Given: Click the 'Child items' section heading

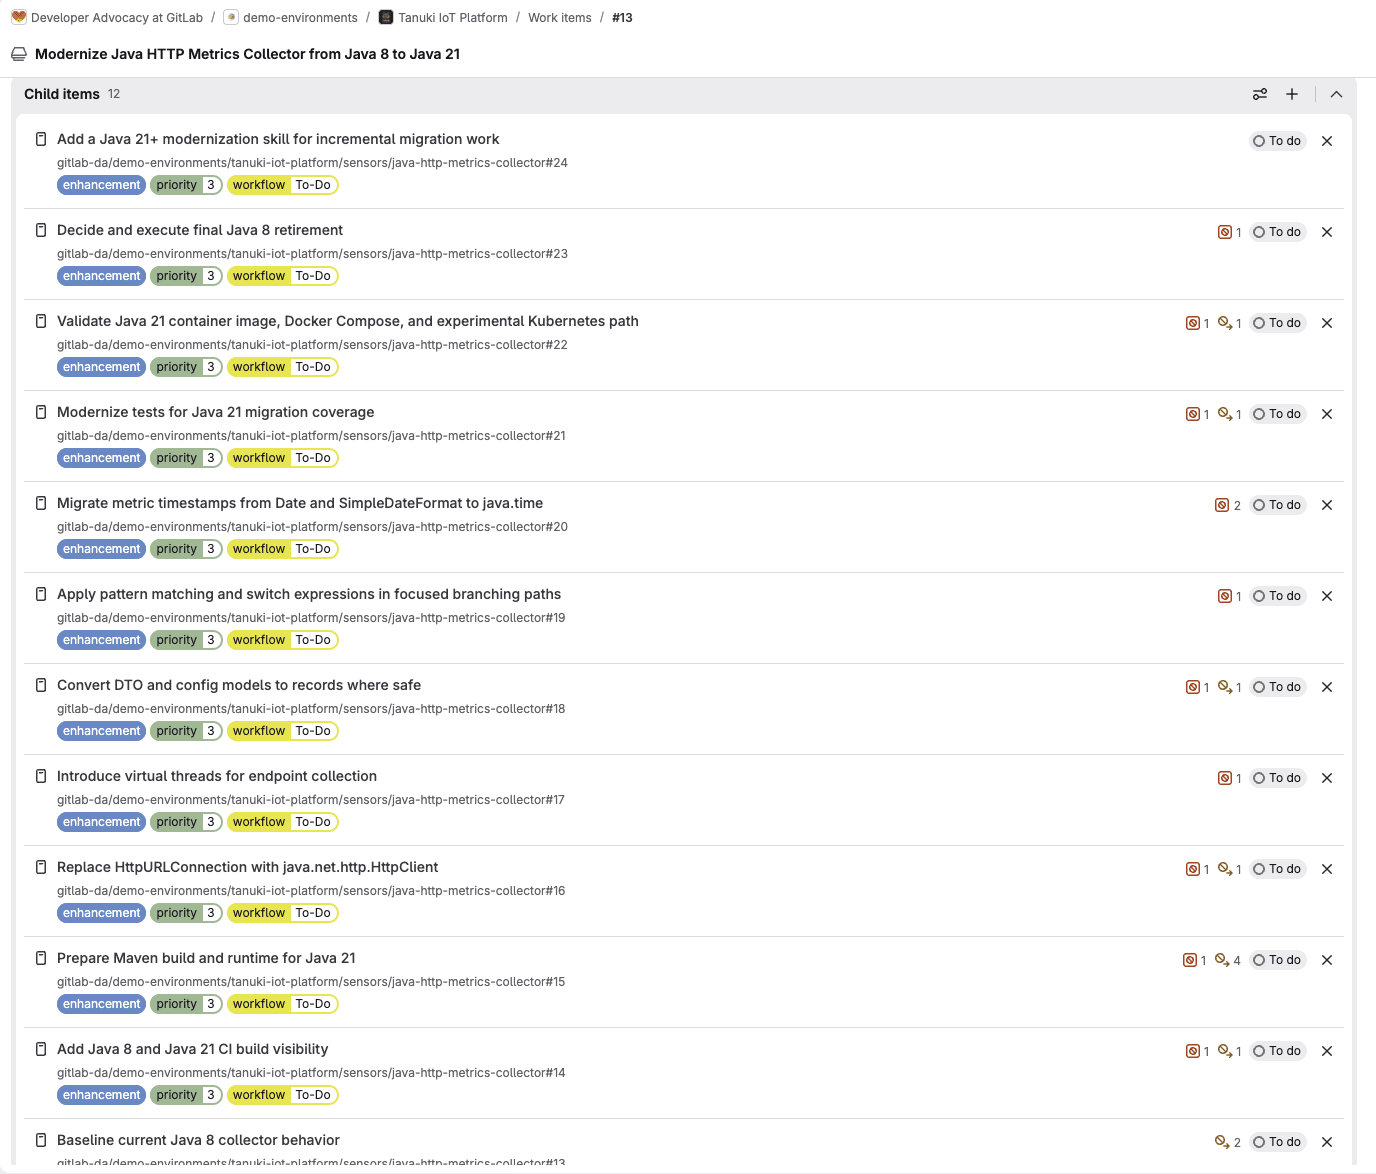Looking at the screenshot, I should coord(62,94).
